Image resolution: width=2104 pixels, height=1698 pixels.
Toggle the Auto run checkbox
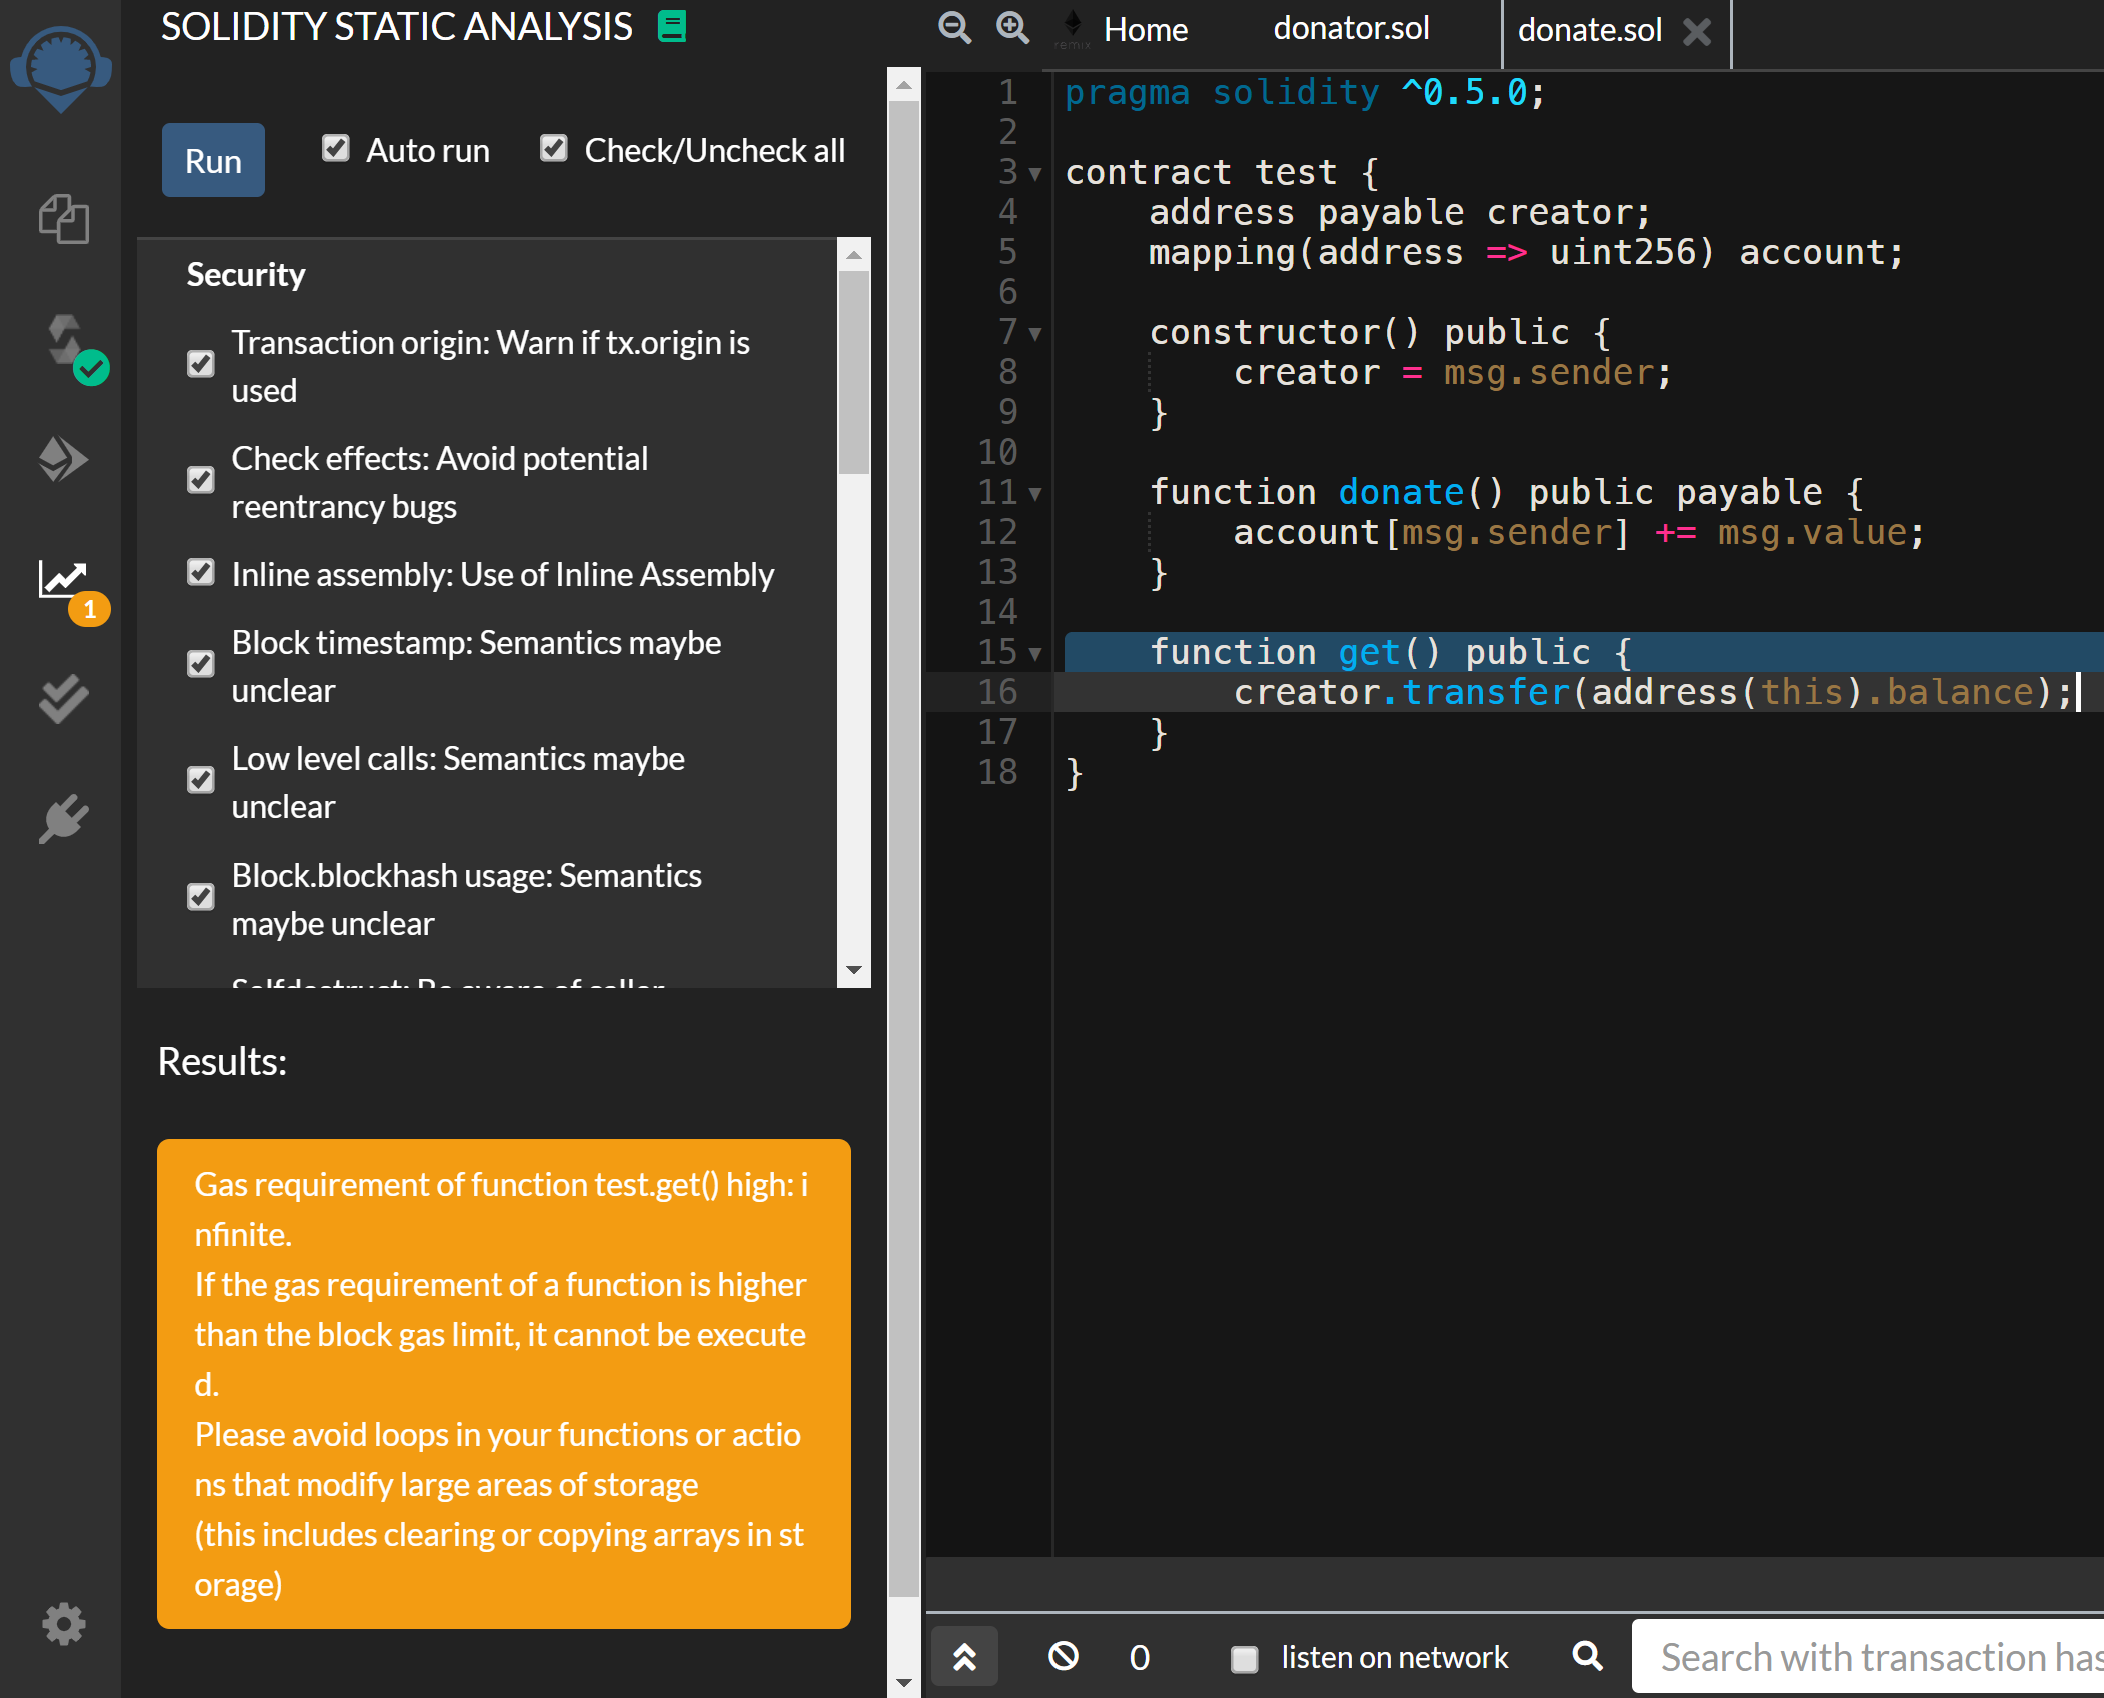[x=336, y=149]
